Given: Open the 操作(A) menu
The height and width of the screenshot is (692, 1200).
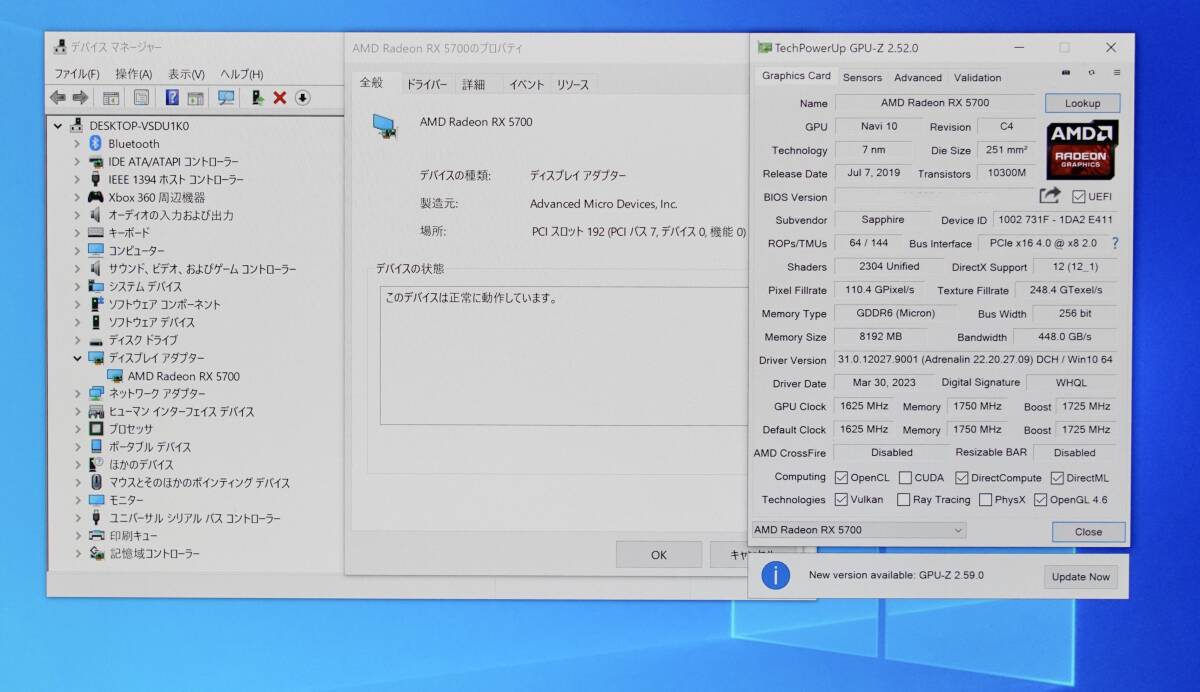Looking at the screenshot, I should pyautogui.click(x=133, y=74).
